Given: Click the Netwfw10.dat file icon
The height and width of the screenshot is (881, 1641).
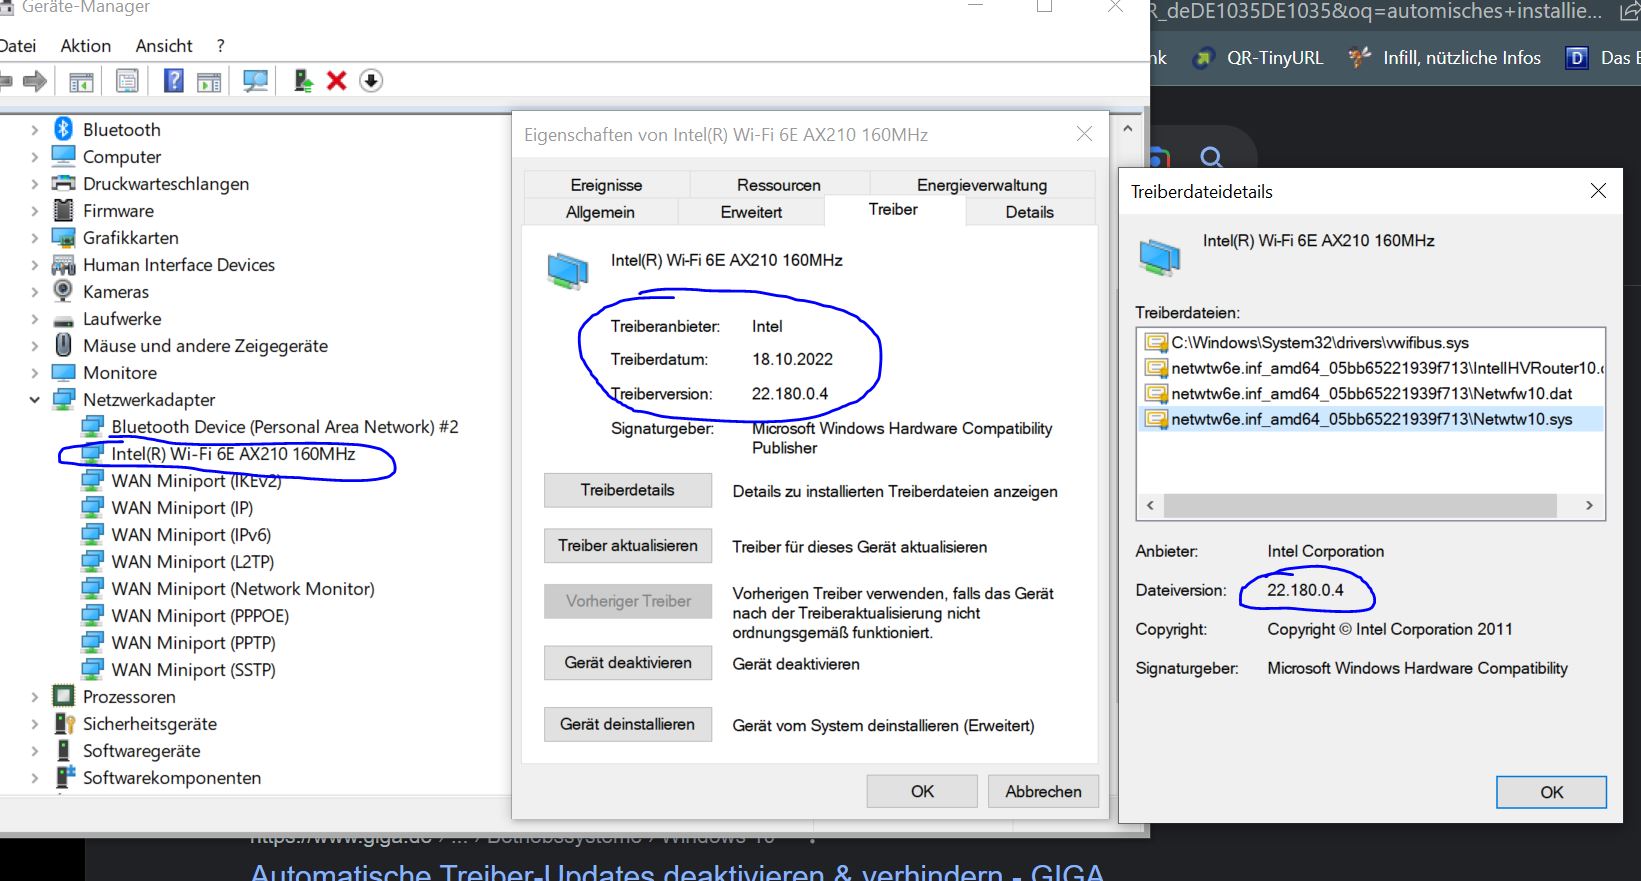Looking at the screenshot, I should click(x=1156, y=394).
